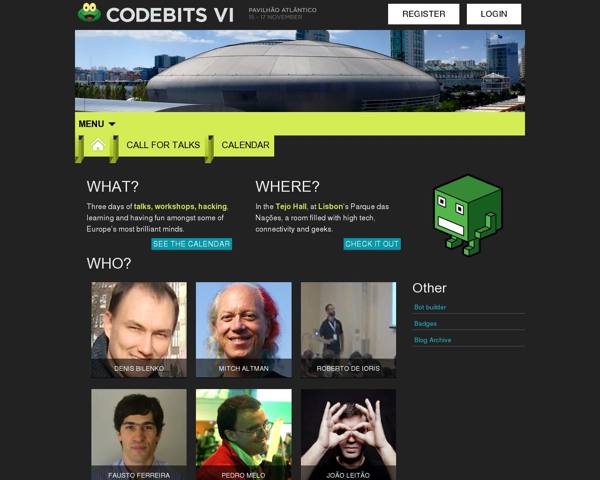Select Pedro Melo speaker photo
Screen dimensions: 600x480
(x=244, y=434)
